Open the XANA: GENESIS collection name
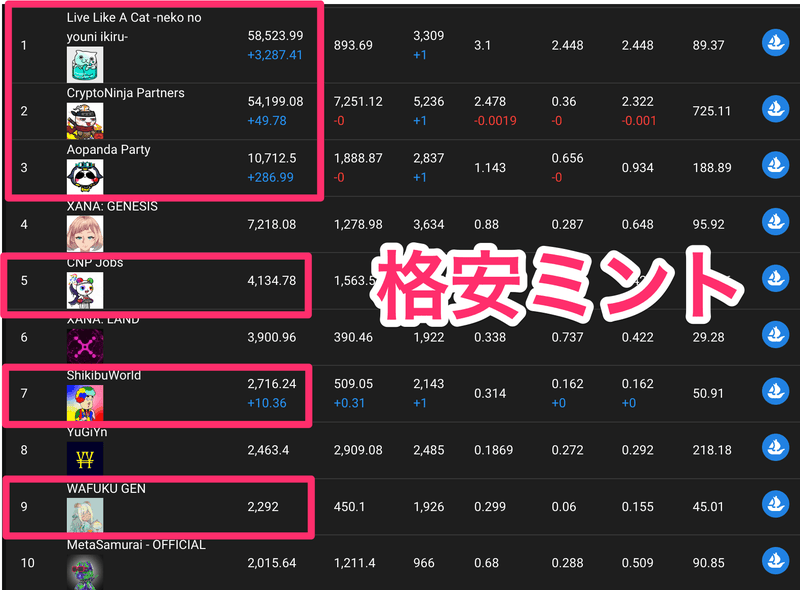The image size is (800, 590). (112, 206)
